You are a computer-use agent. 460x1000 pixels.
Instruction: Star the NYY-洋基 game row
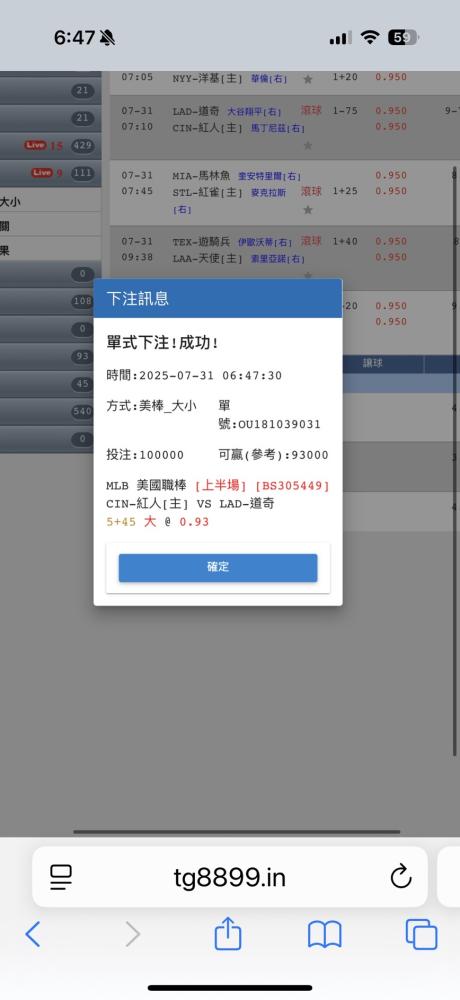pos(308,79)
